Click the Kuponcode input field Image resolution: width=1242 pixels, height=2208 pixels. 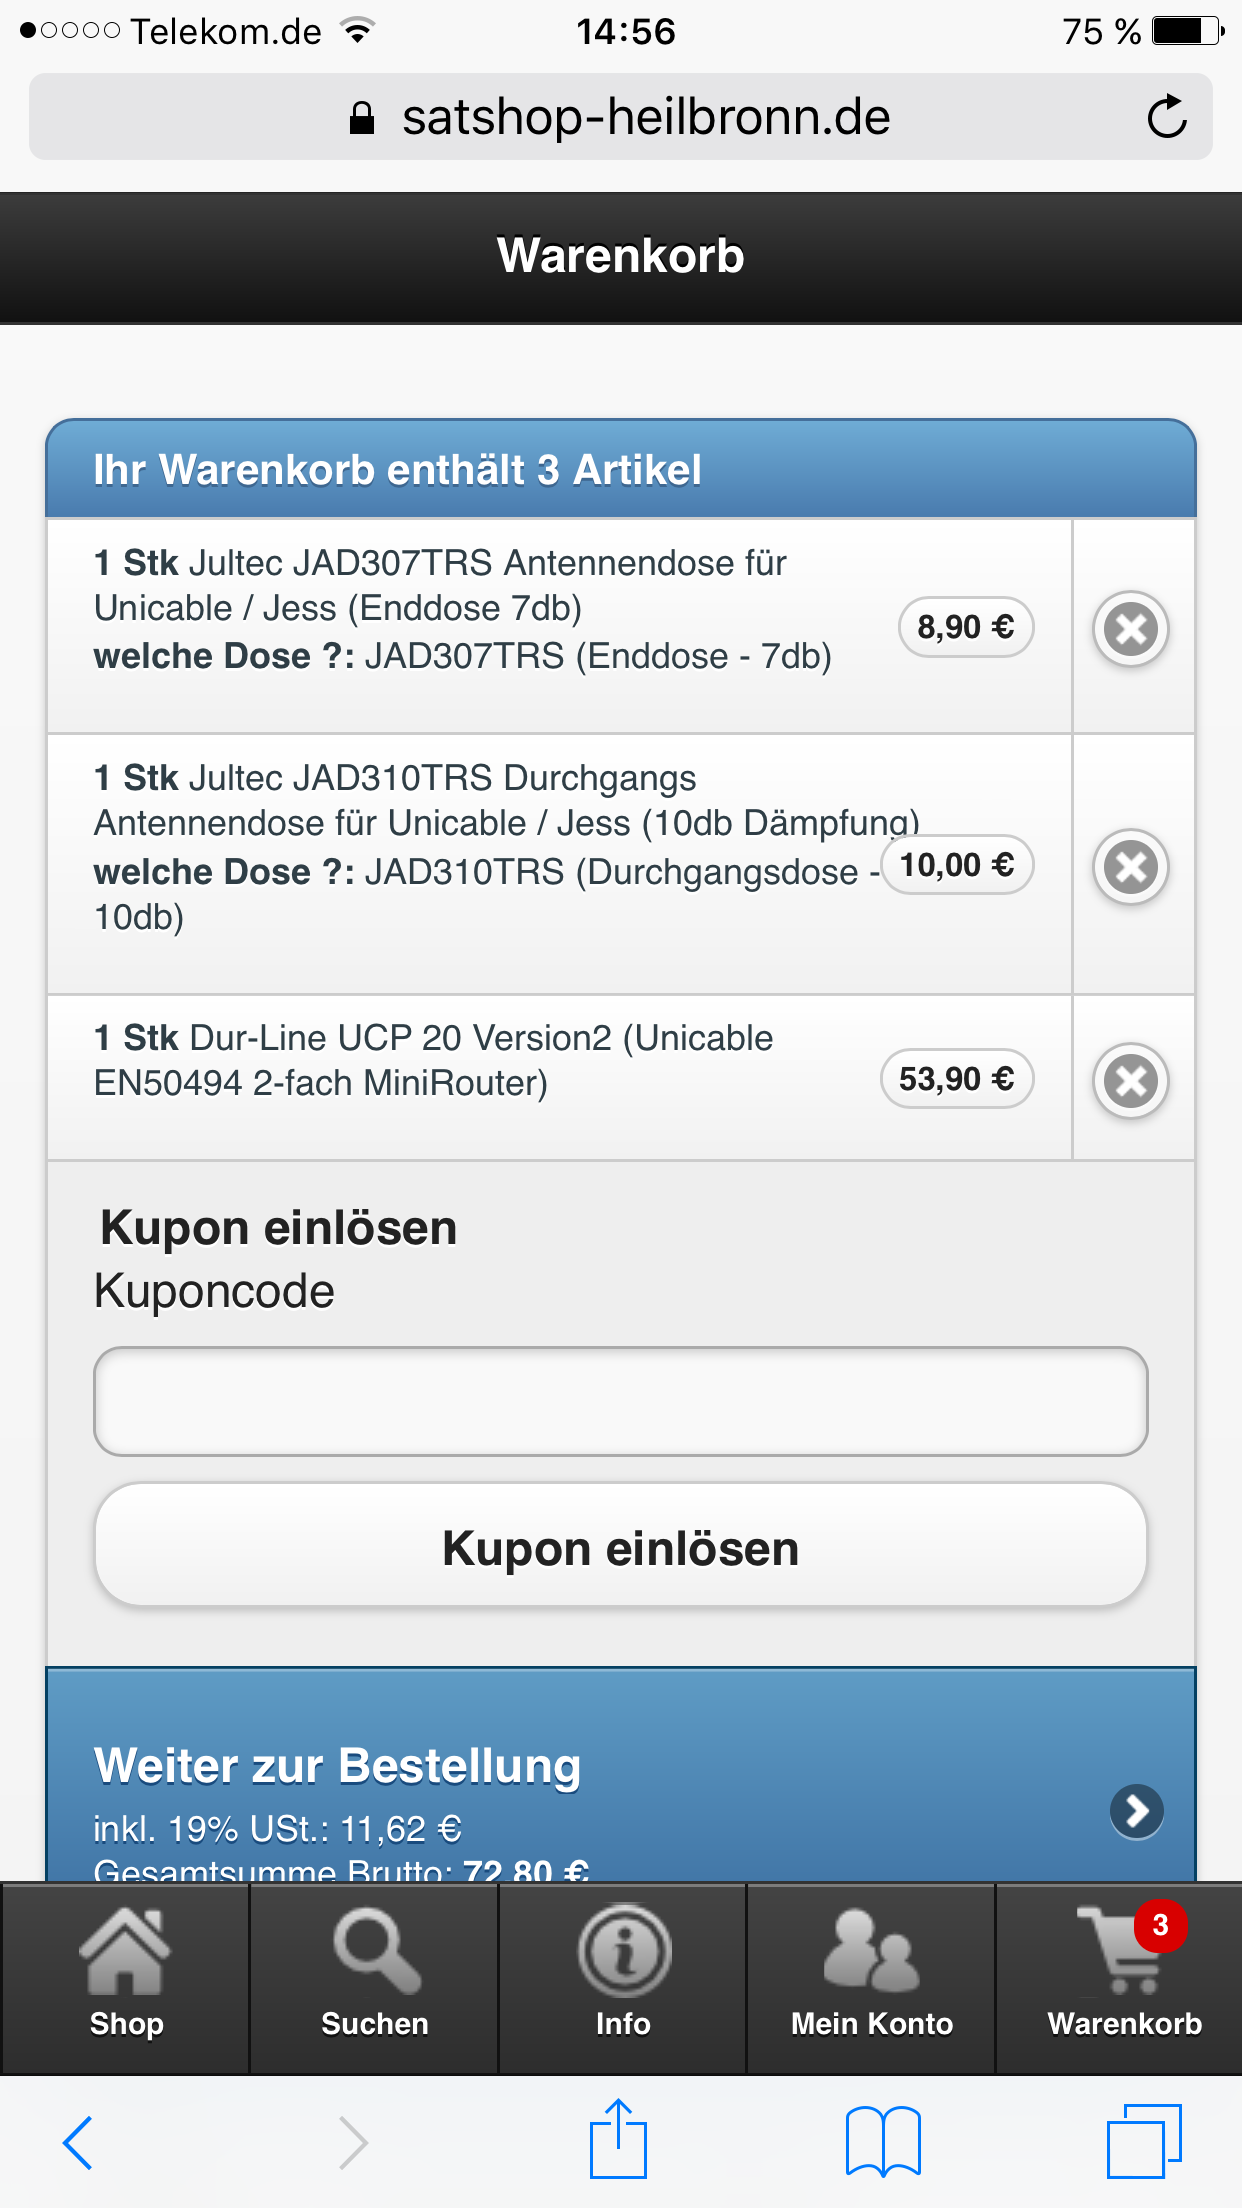pos(620,1401)
